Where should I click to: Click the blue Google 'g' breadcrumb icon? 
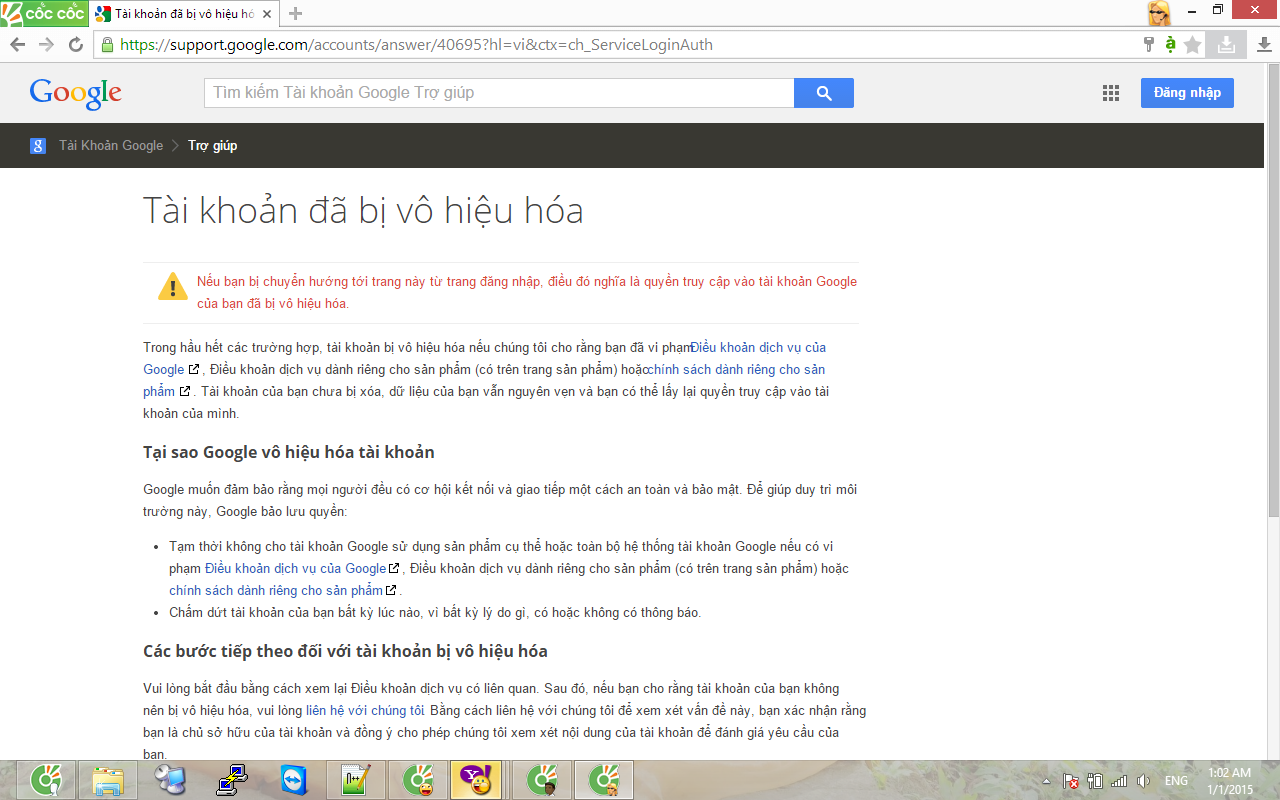38,145
